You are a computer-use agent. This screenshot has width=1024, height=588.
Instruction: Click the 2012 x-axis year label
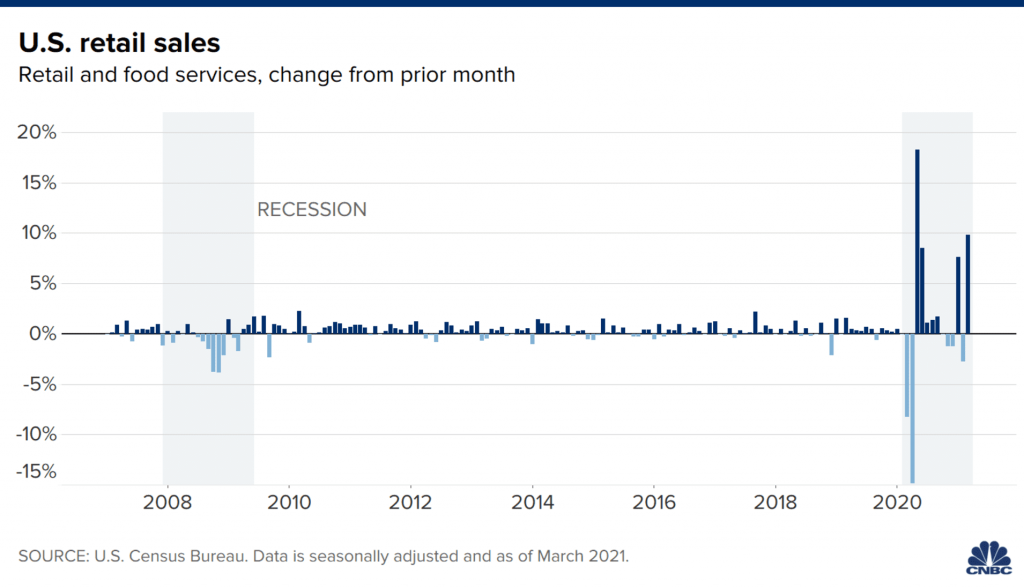tap(411, 502)
